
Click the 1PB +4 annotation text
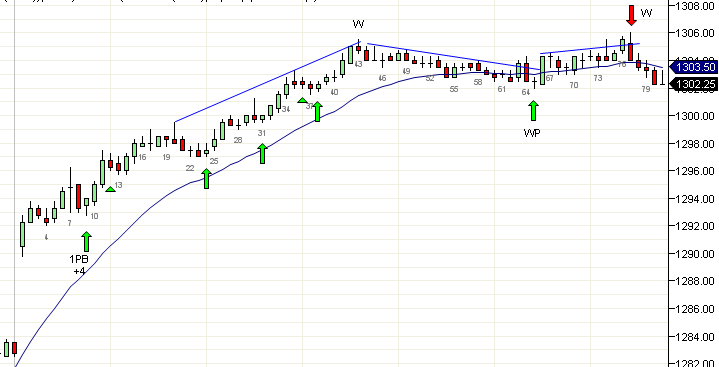pyautogui.click(x=79, y=265)
